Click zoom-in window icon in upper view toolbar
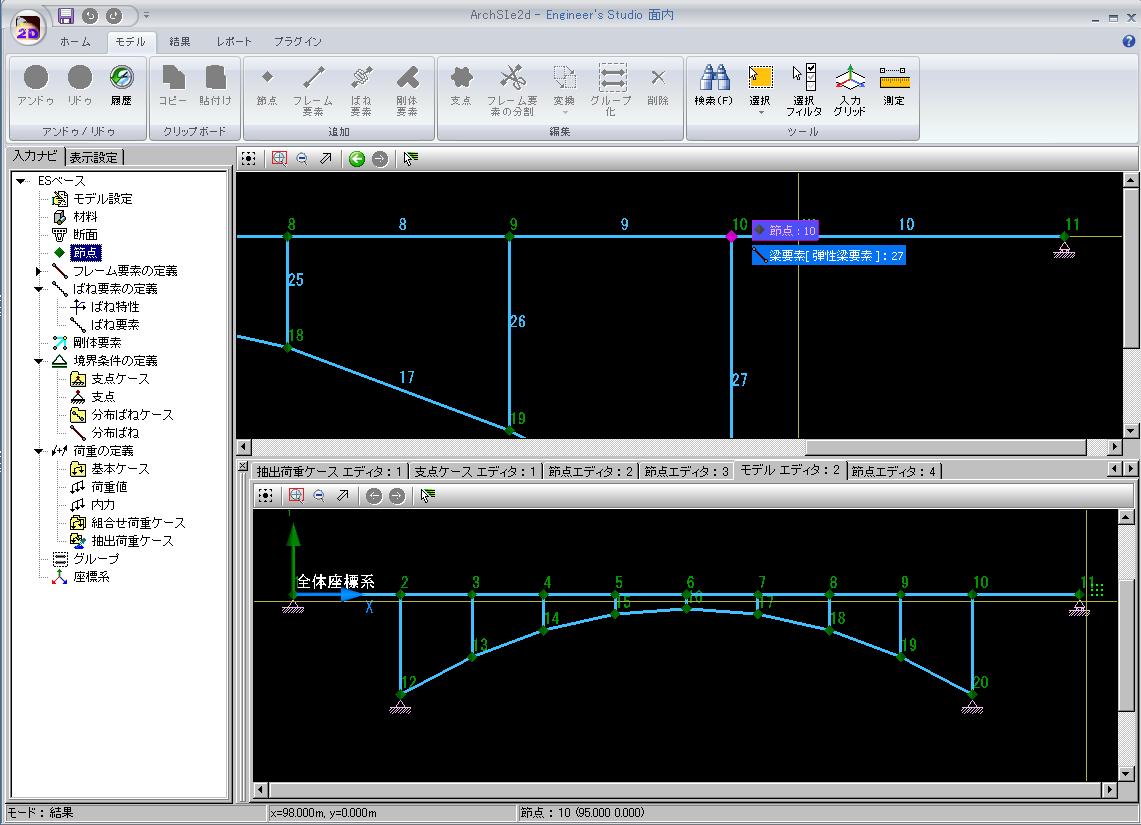The height and width of the screenshot is (825, 1141). [279, 159]
